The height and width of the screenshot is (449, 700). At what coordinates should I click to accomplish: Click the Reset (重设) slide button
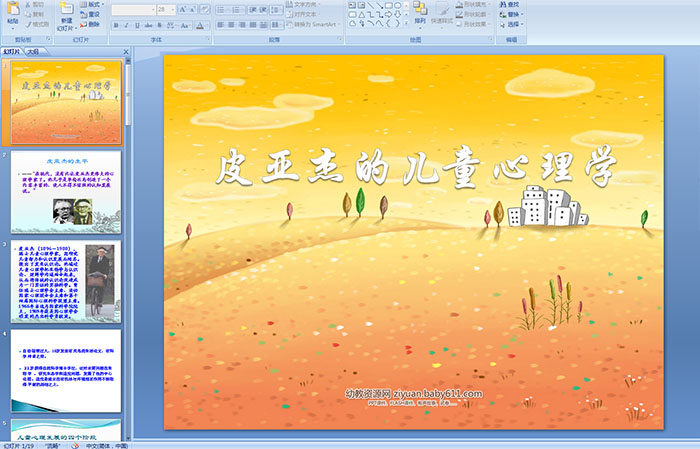point(89,15)
